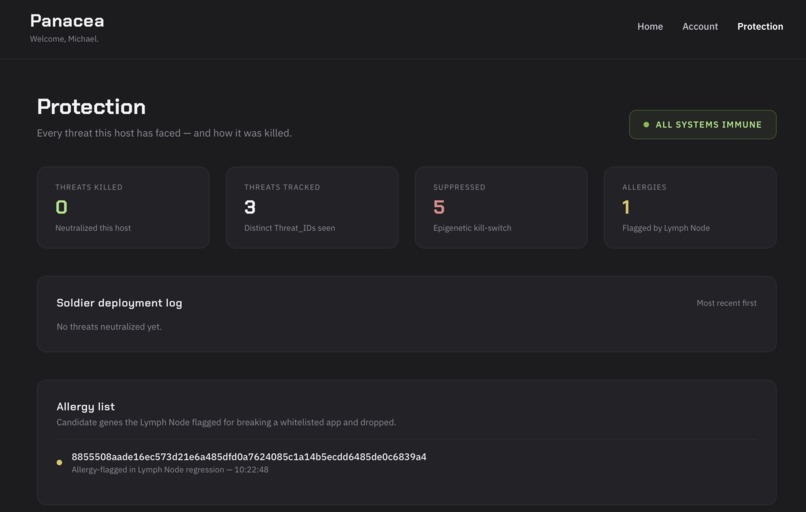This screenshot has width=806, height=512.
Task: Select the allergy hash 8855508aade16ec5…
Action: (249, 456)
